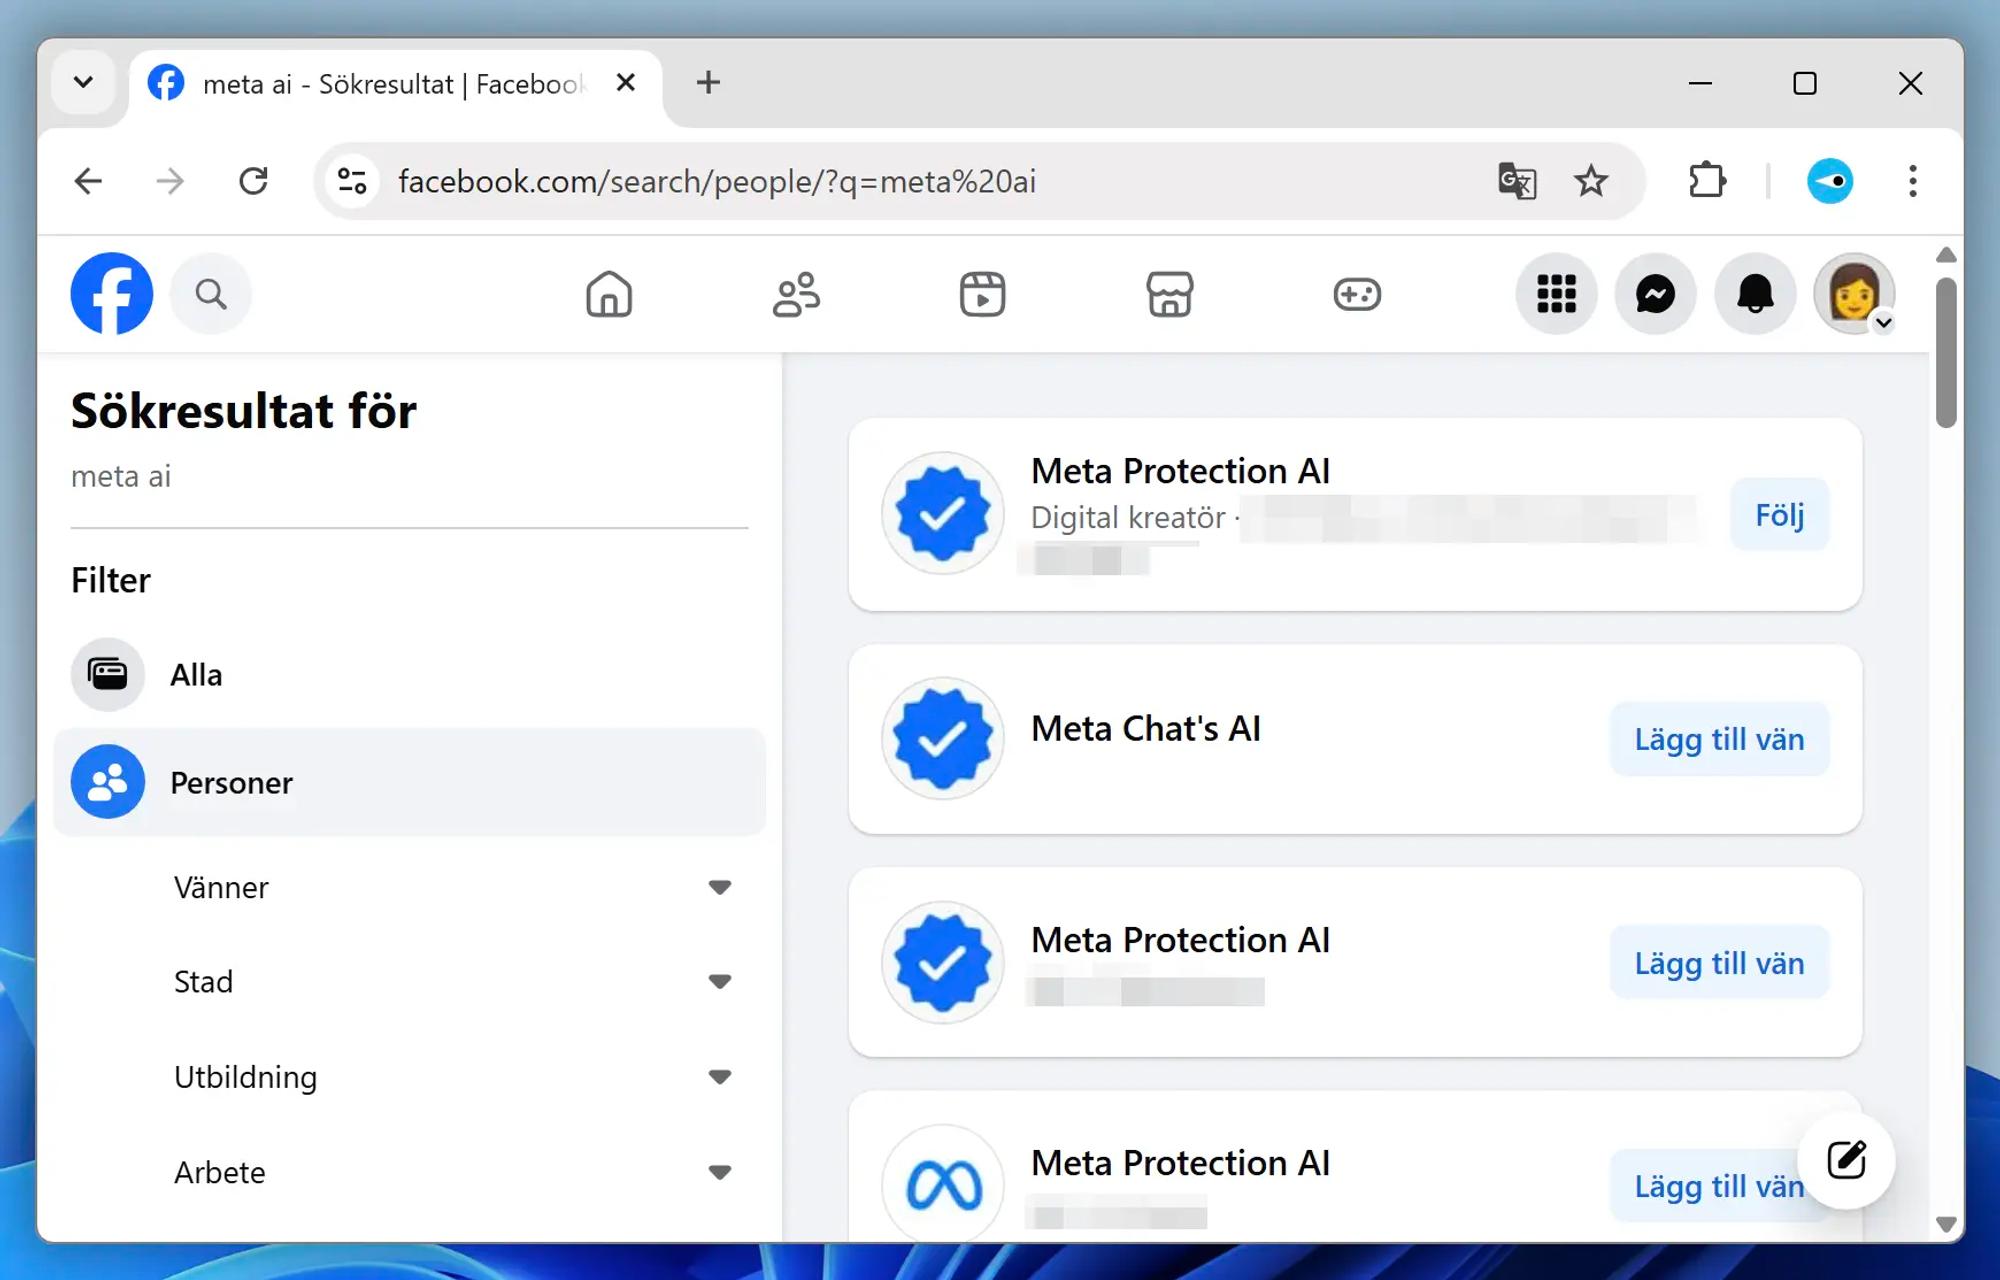Click the Facebook search magnifier icon
This screenshot has width=2000, height=1280.
pyautogui.click(x=210, y=294)
